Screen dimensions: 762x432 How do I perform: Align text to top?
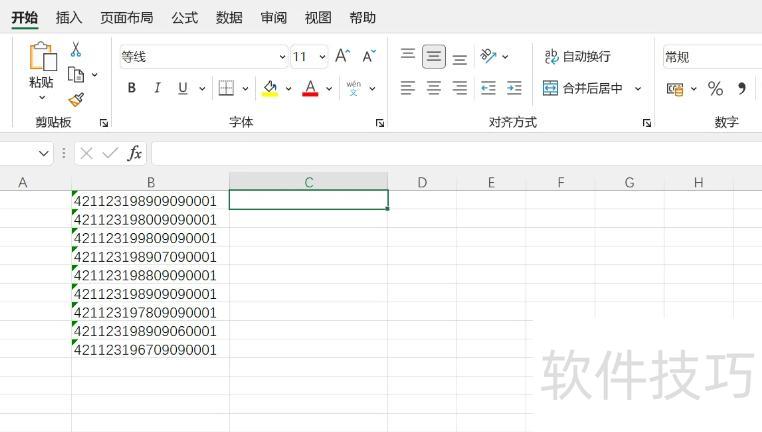point(408,54)
